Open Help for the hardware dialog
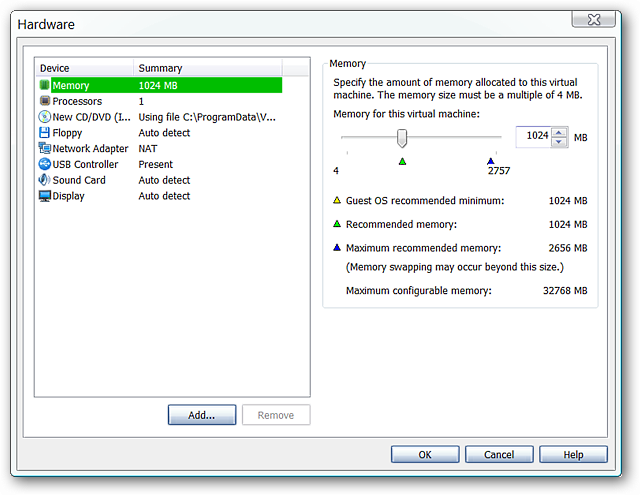 (573, 454)
